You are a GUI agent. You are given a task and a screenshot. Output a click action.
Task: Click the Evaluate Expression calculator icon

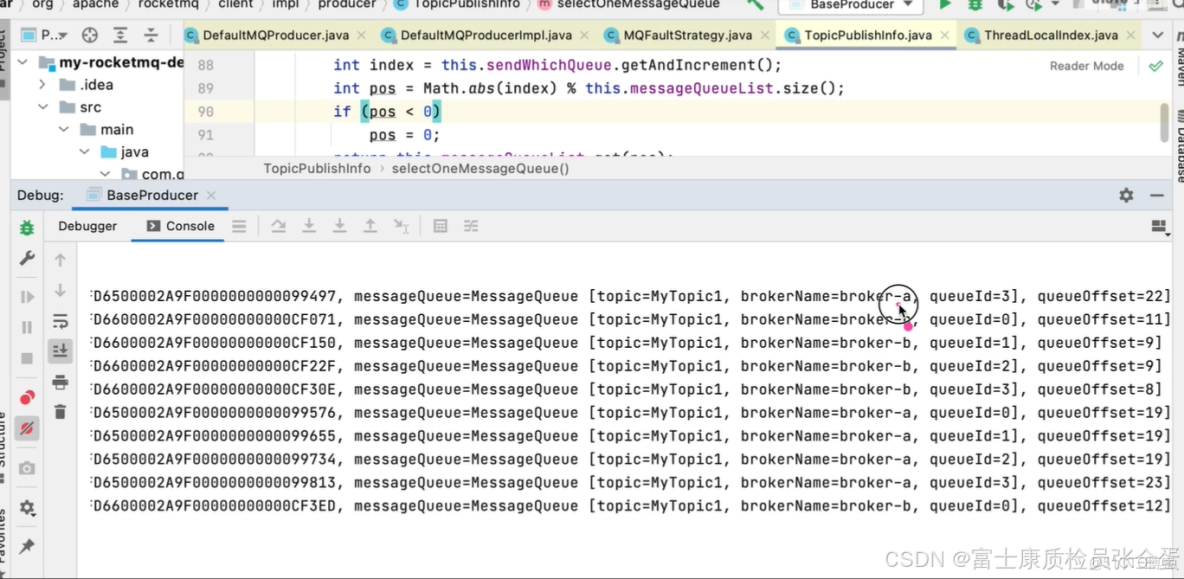tap(440, 226)
